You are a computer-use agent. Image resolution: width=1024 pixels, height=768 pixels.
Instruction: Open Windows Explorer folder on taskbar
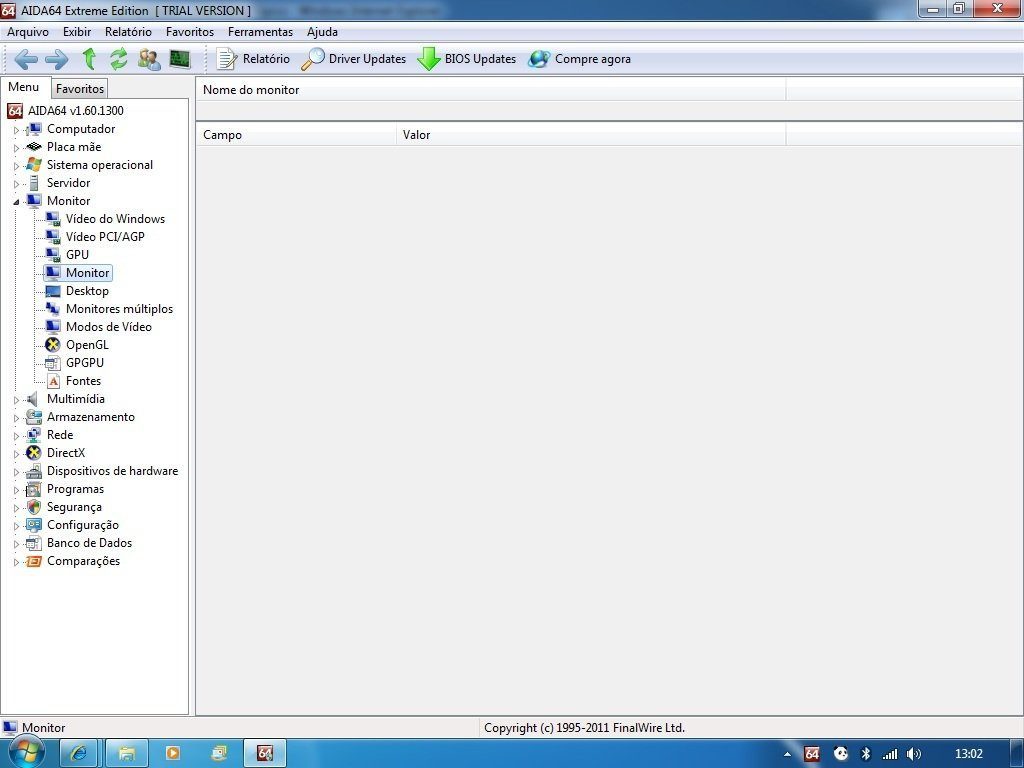tap(126, 753)
